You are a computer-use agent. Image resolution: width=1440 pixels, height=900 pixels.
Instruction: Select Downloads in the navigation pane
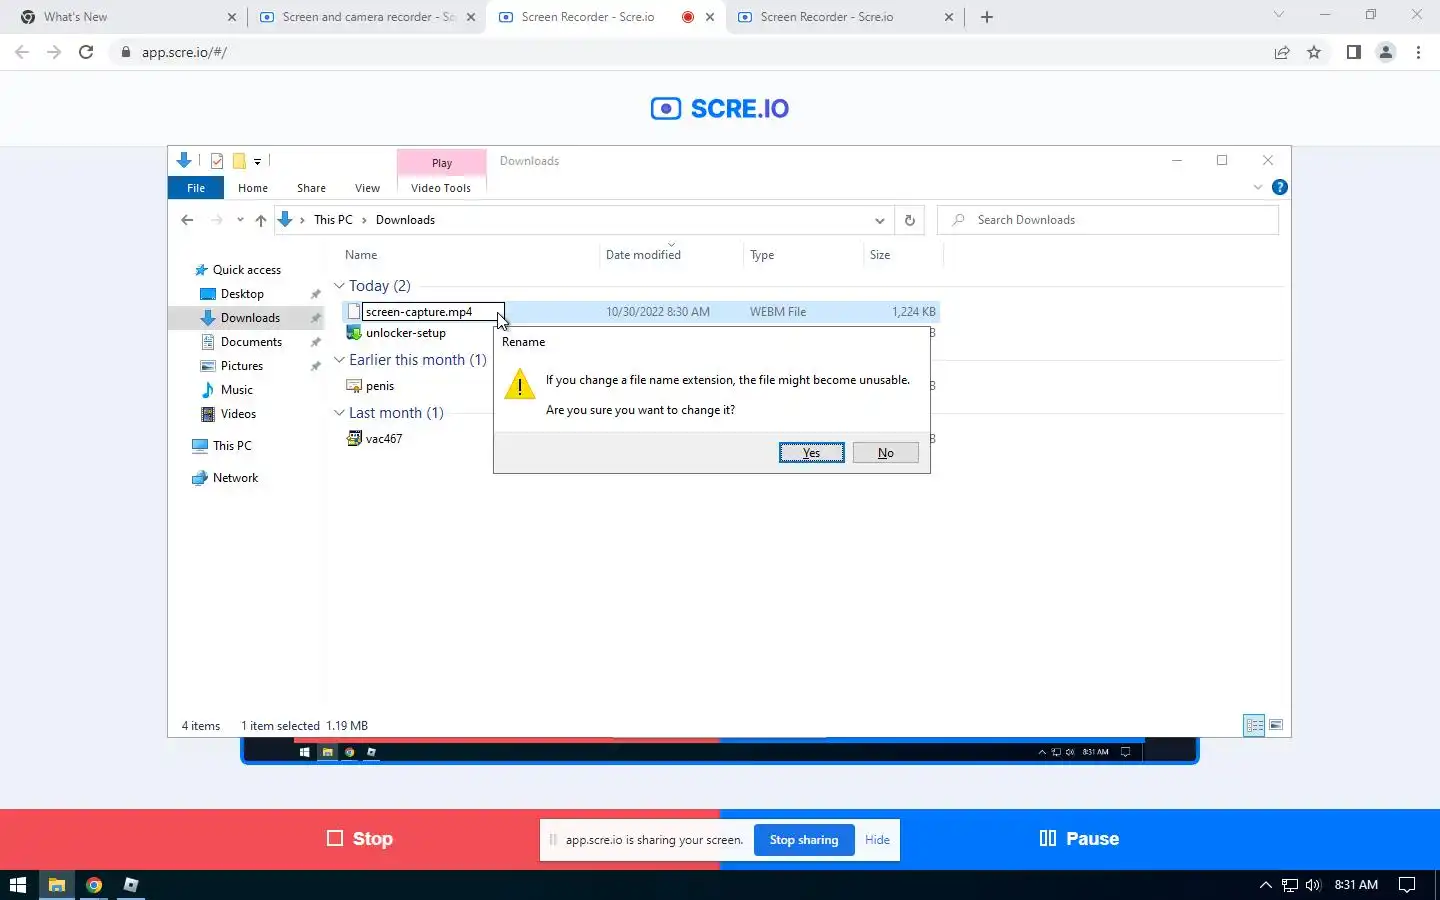(x=250, y=318)
